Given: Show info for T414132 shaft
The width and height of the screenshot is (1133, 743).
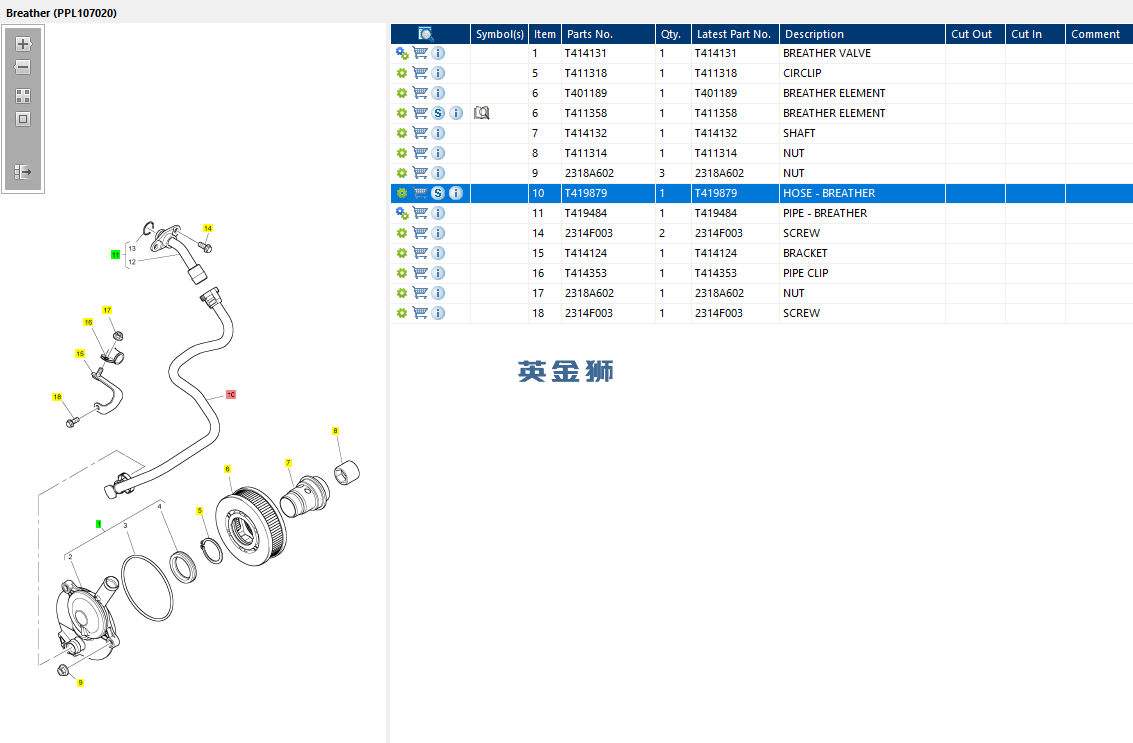Looking at the screenshot, I should click(x=438, y=133).
